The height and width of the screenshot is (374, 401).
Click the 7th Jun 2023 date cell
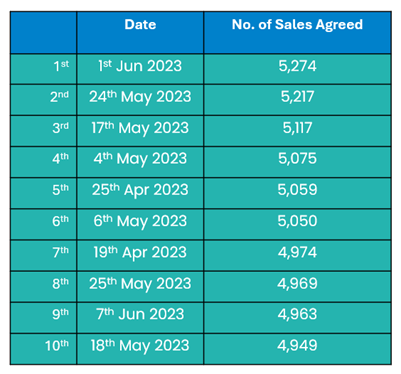(x=140, y=318)
